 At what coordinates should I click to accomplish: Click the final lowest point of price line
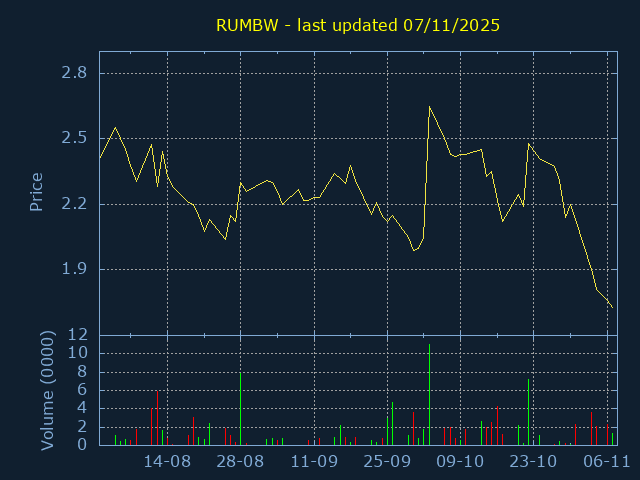612,307
